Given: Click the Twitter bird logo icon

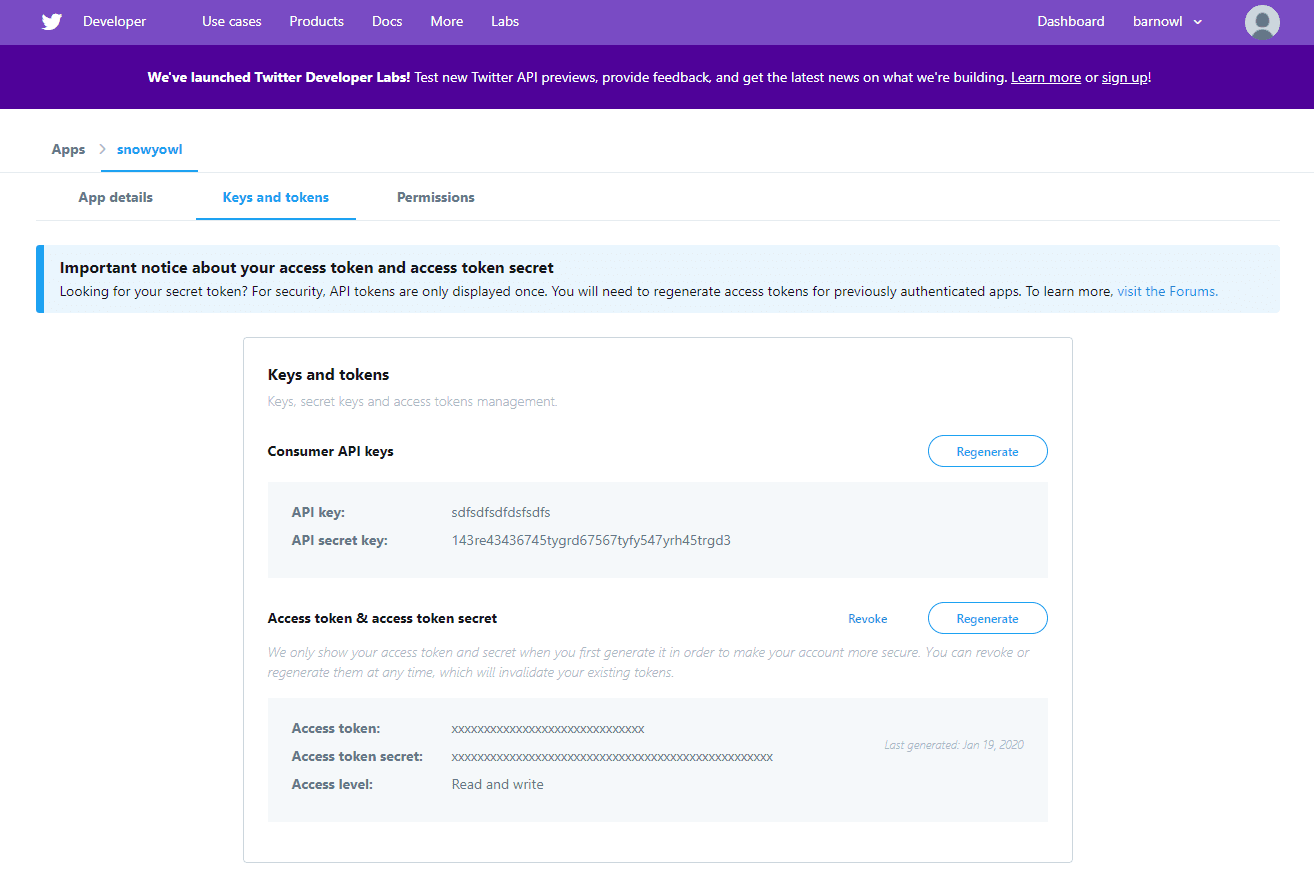Looking at the screenshot, I should coord(52,22).
